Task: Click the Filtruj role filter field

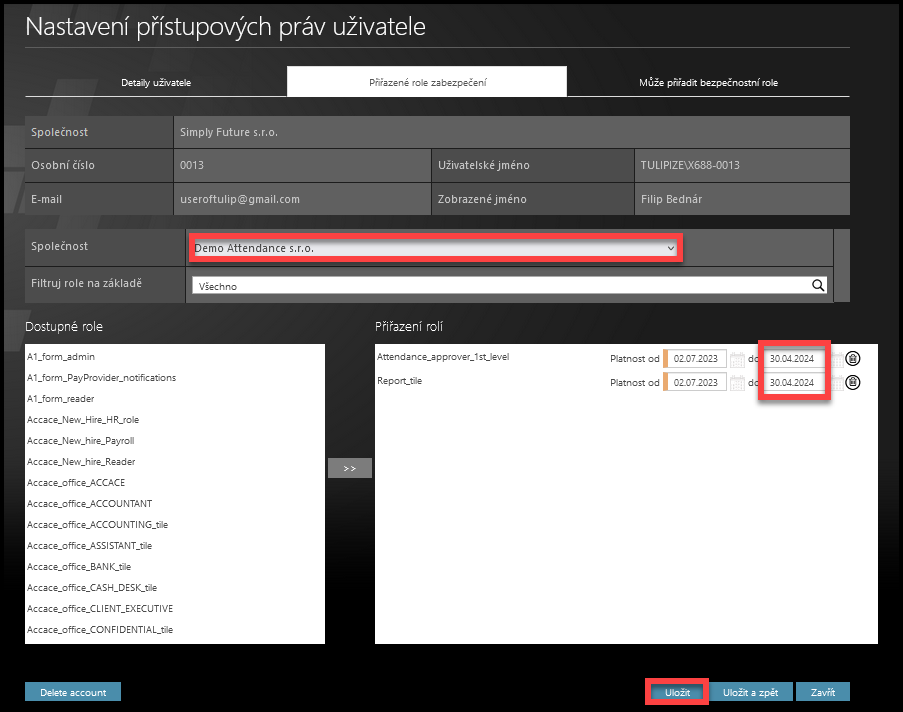Action: [x=500, y=286]
